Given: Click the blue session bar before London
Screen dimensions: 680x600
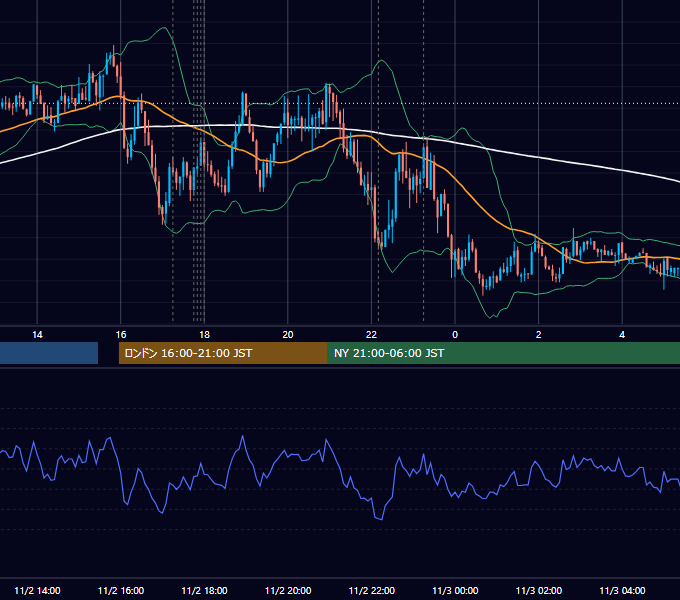Looking at the screenshot, I should click(x=49, y=353).
